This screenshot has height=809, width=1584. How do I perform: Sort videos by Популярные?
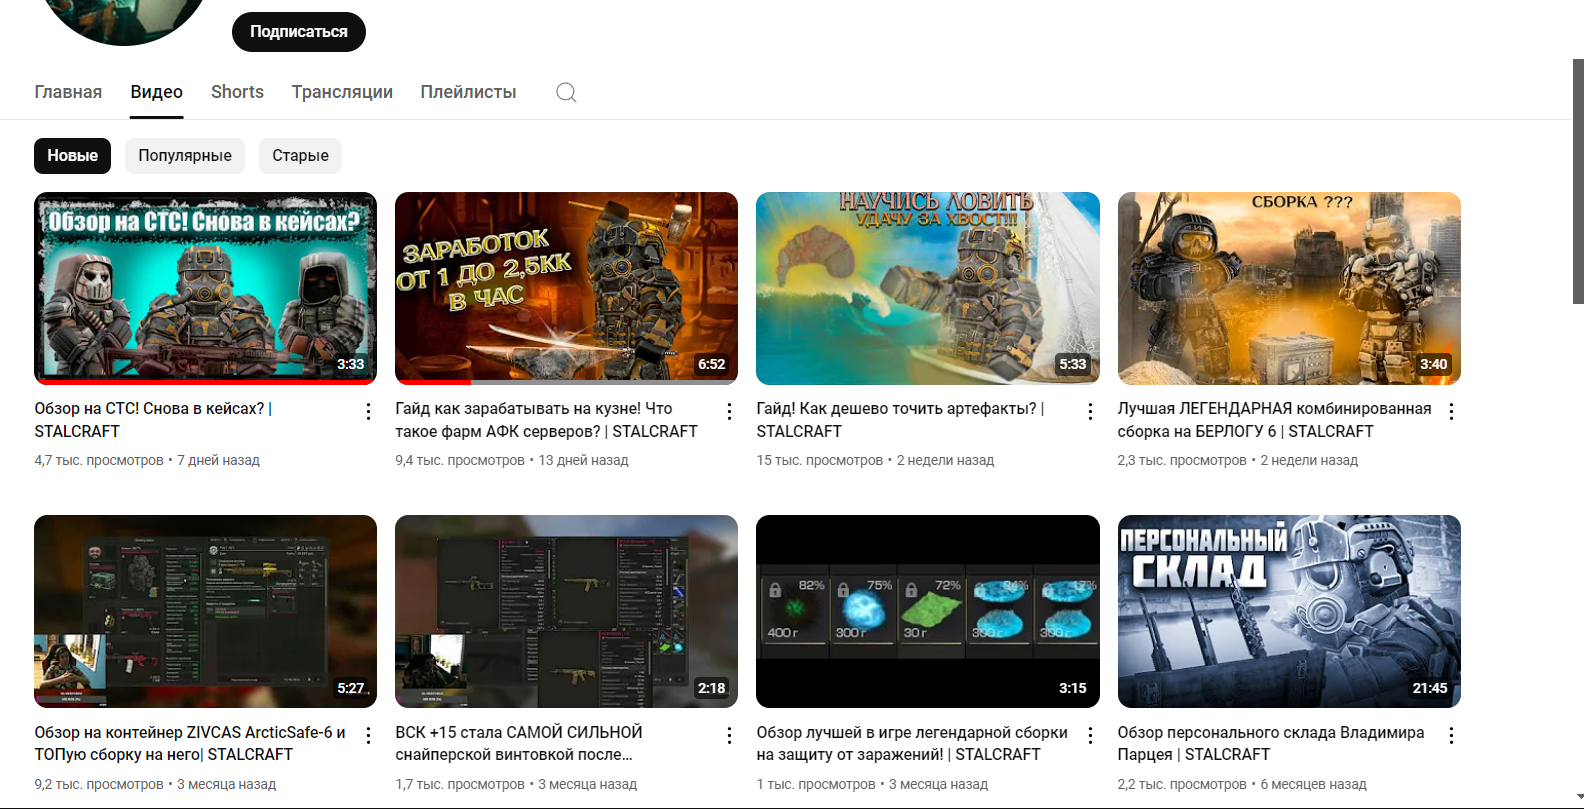click(x=185, y=155)
